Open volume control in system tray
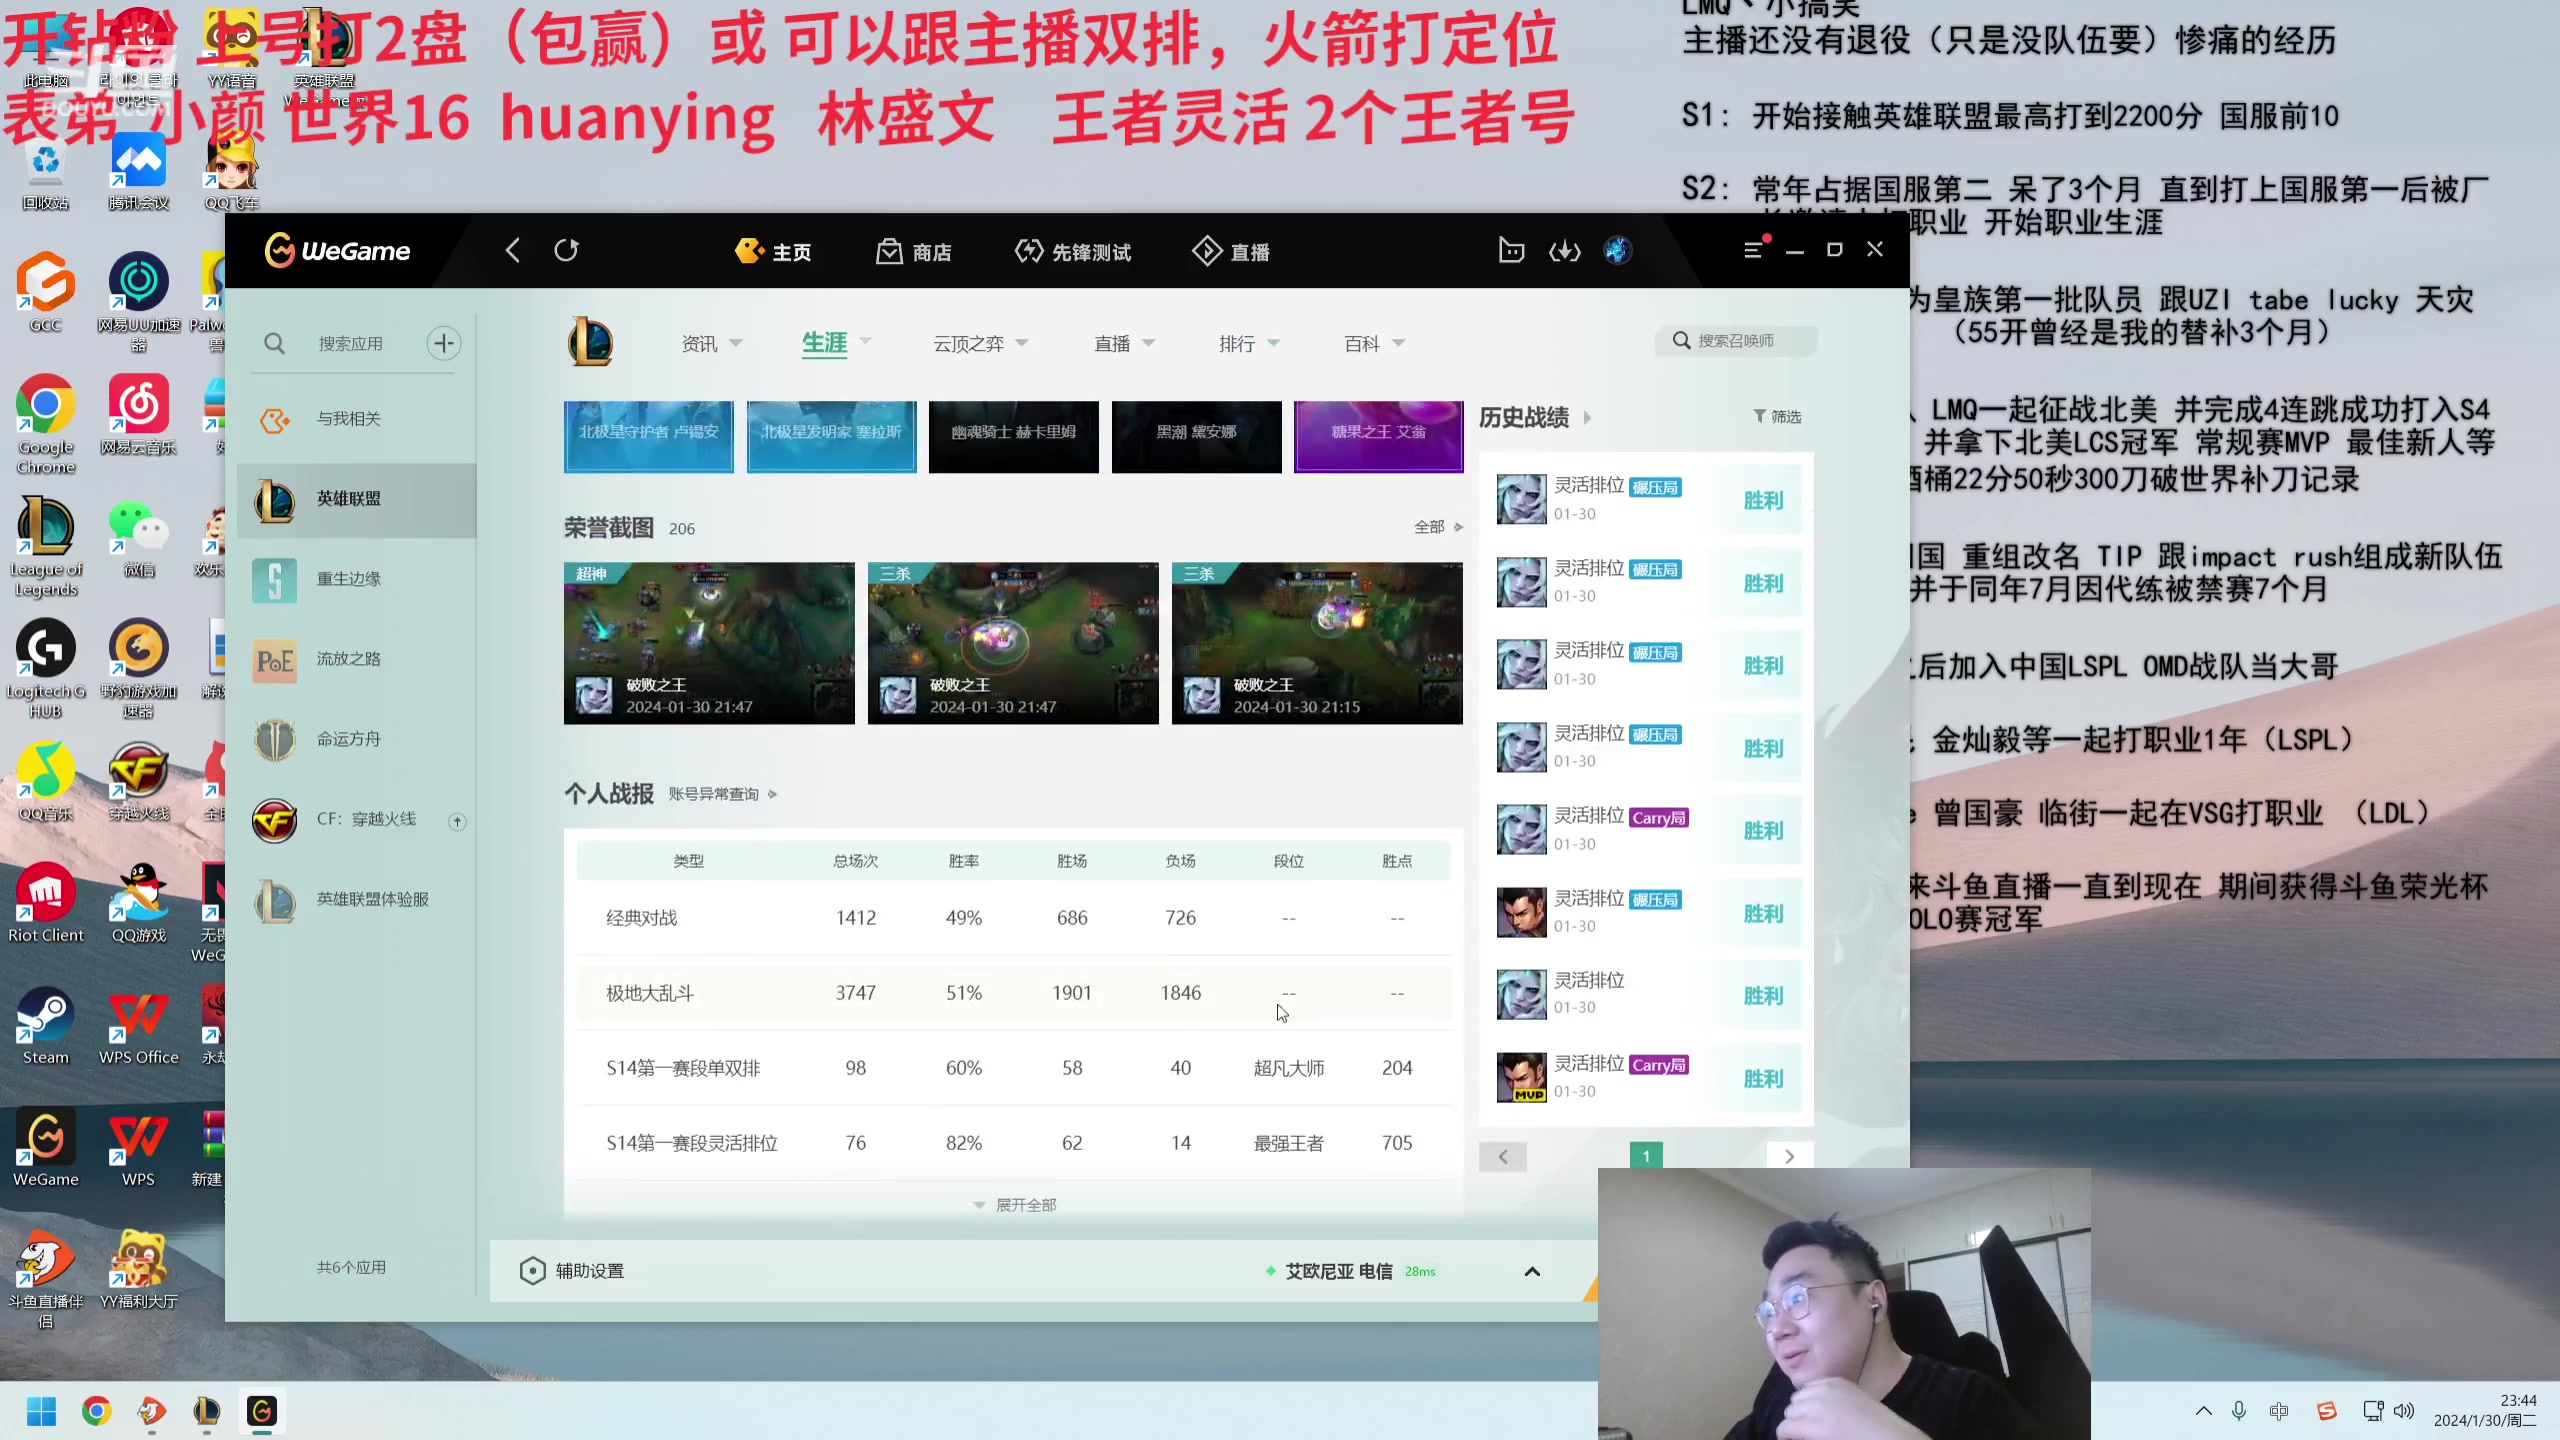Screen dimensions: 2560x1440 [x=2404, y=1411]
